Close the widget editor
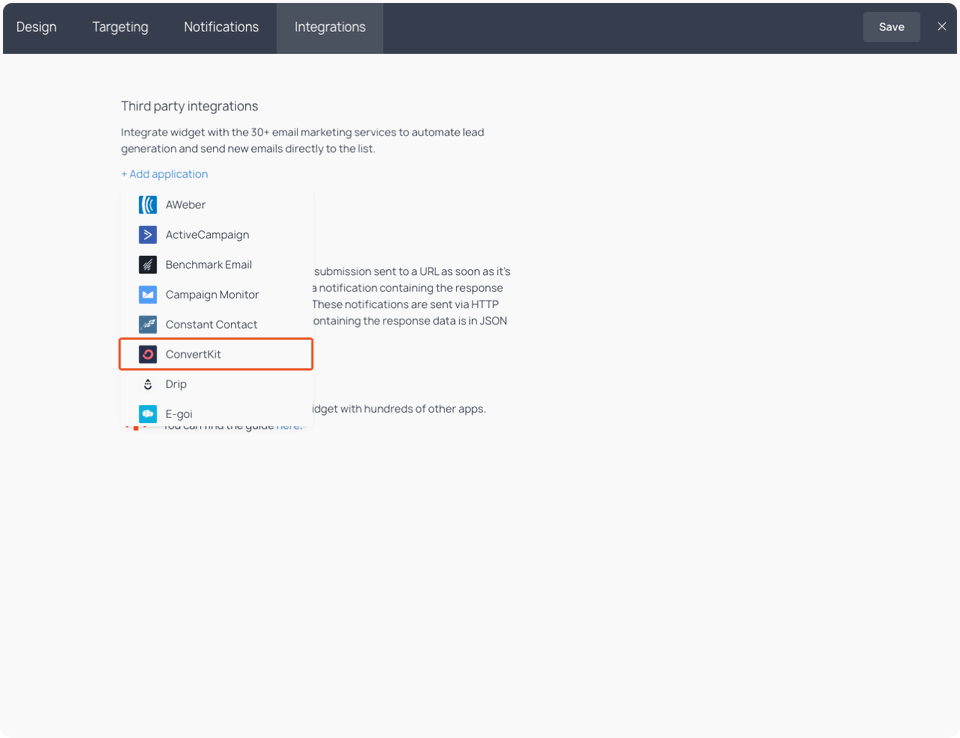 tap(941, 26)
